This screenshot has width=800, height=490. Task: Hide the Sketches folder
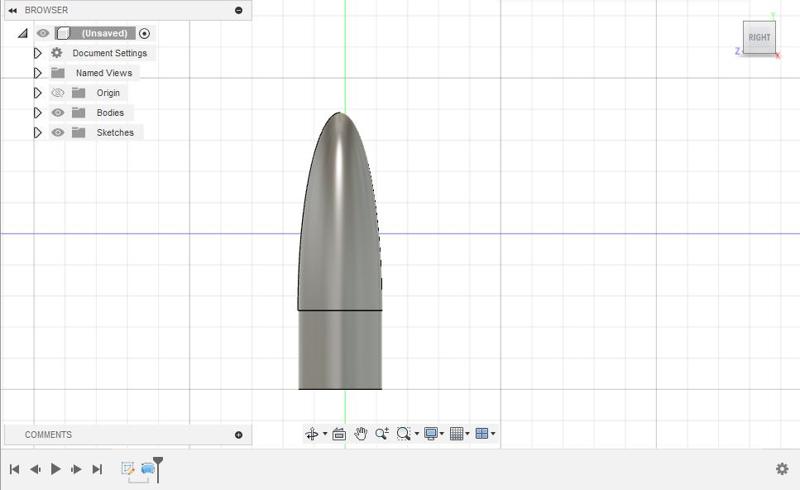click(58, 132)
